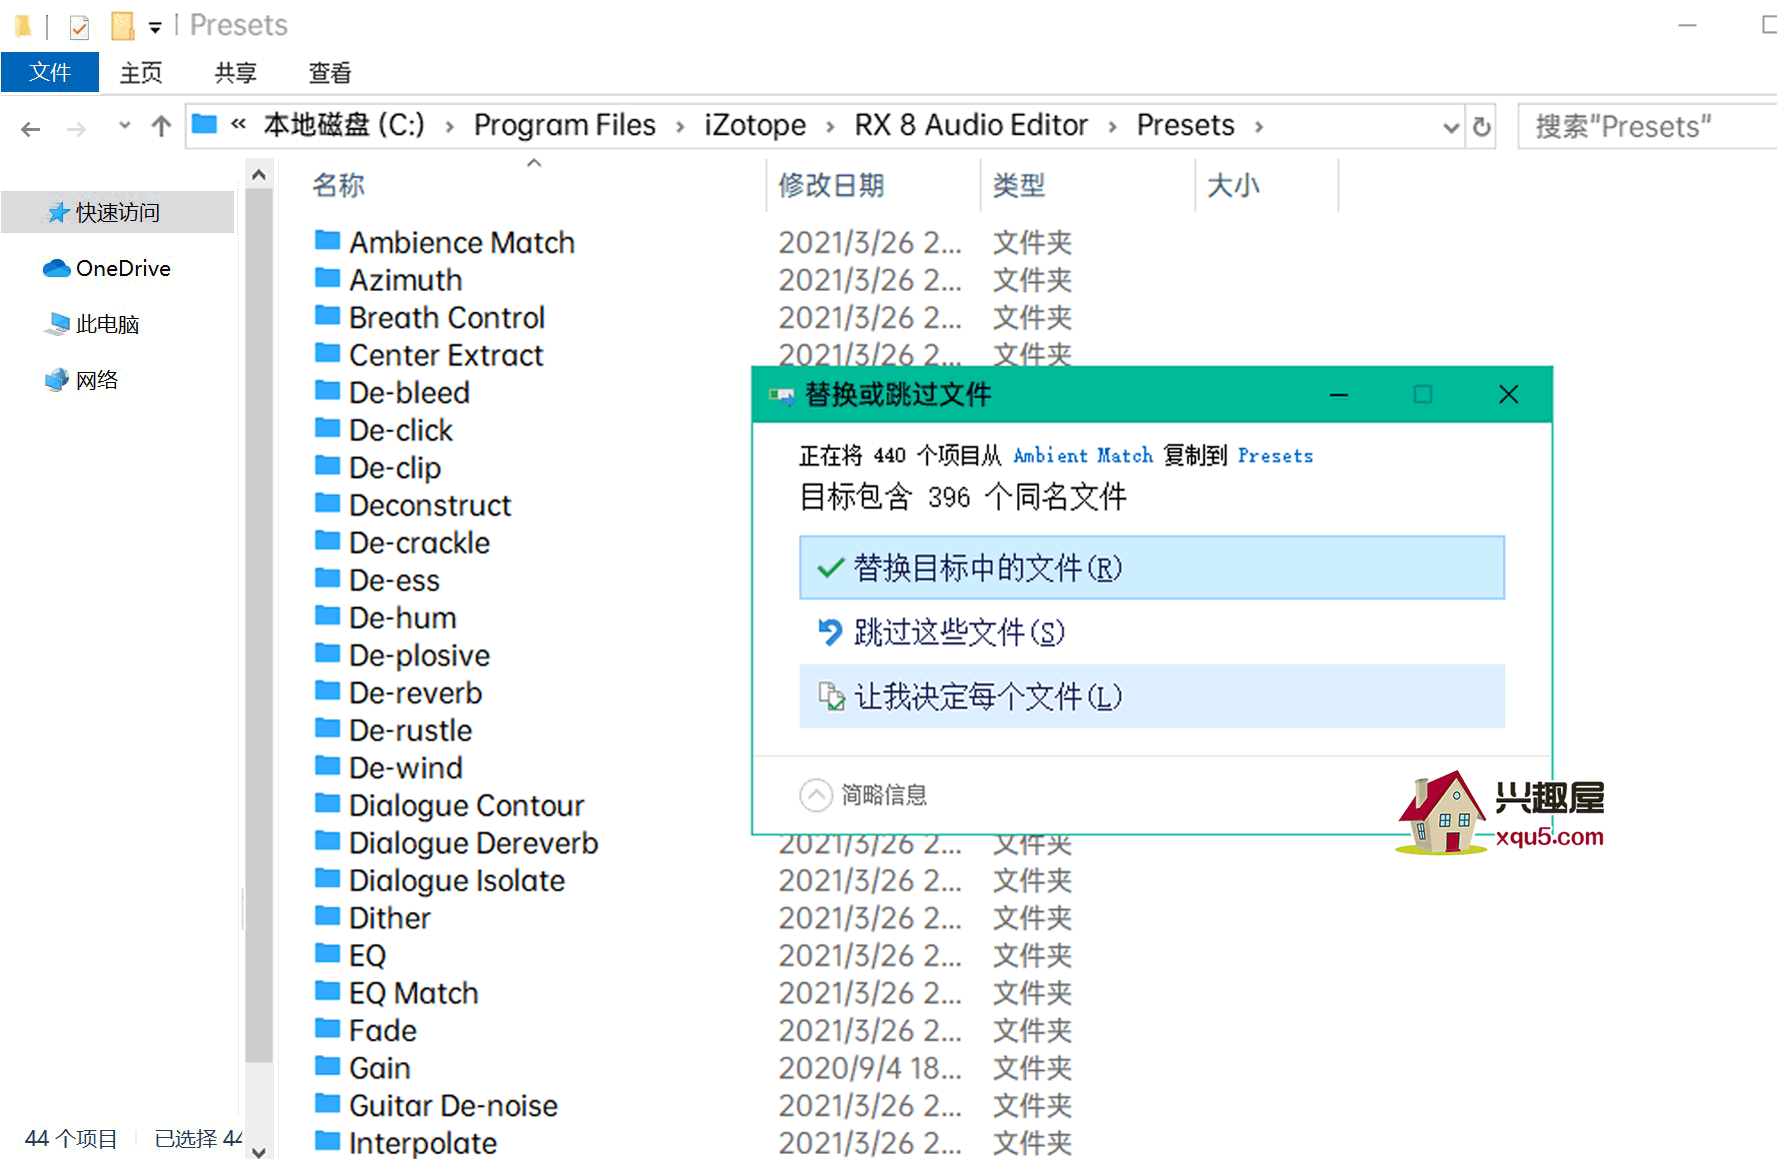Viewport: 1777px width, 1159px height.
Task: Go up one folder level
Action: tap(161, 126)
